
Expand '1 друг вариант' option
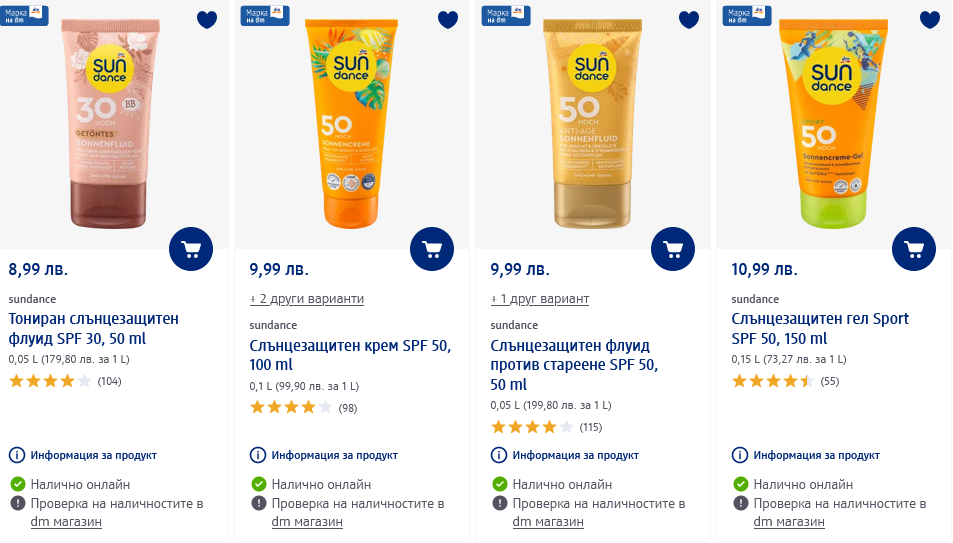[540, 299]
